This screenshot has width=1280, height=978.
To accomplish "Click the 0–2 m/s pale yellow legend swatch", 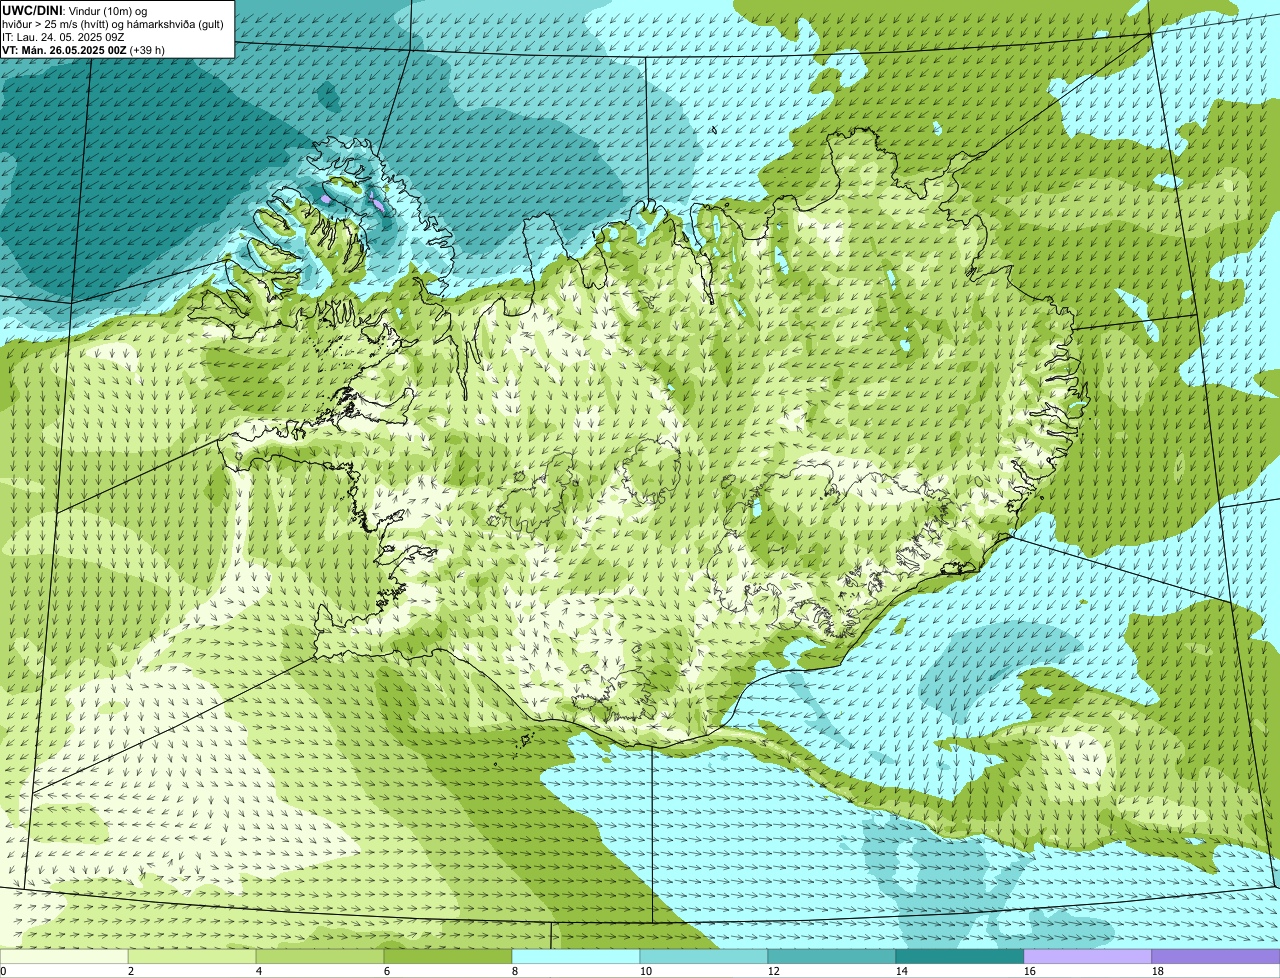I will coord(64,957).
